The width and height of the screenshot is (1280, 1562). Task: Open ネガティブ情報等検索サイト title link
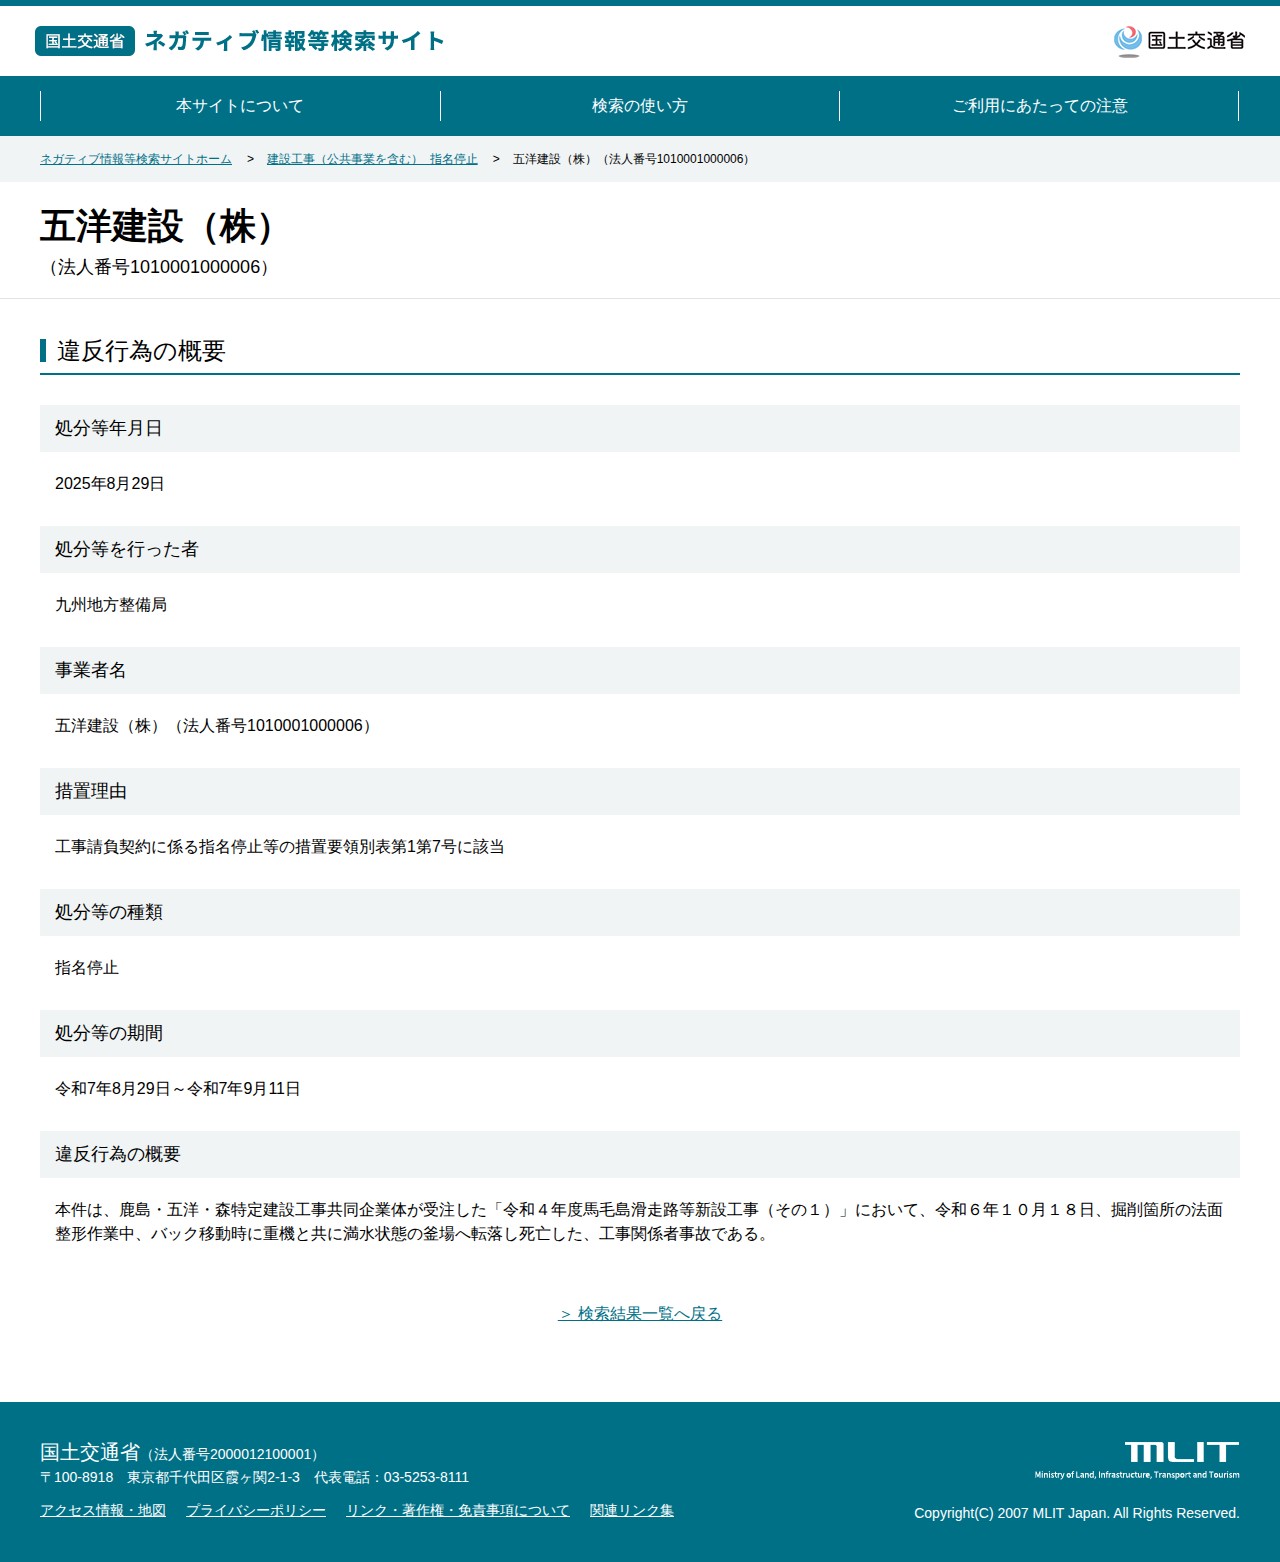tap(295, 41)
